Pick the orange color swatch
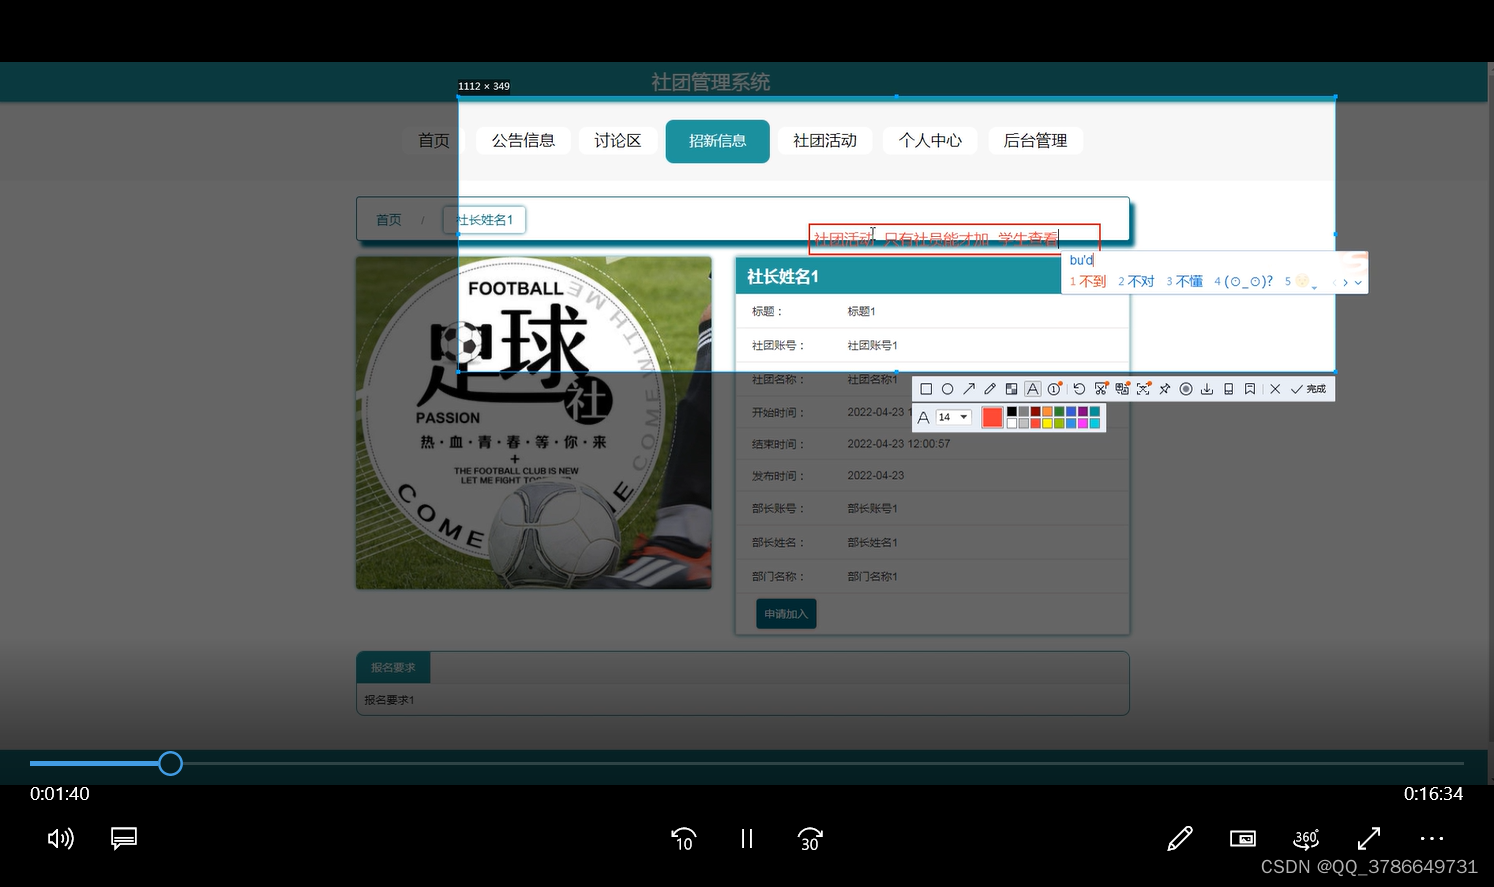Viewport: 1494px width, 887px height. coord(1047,411)
